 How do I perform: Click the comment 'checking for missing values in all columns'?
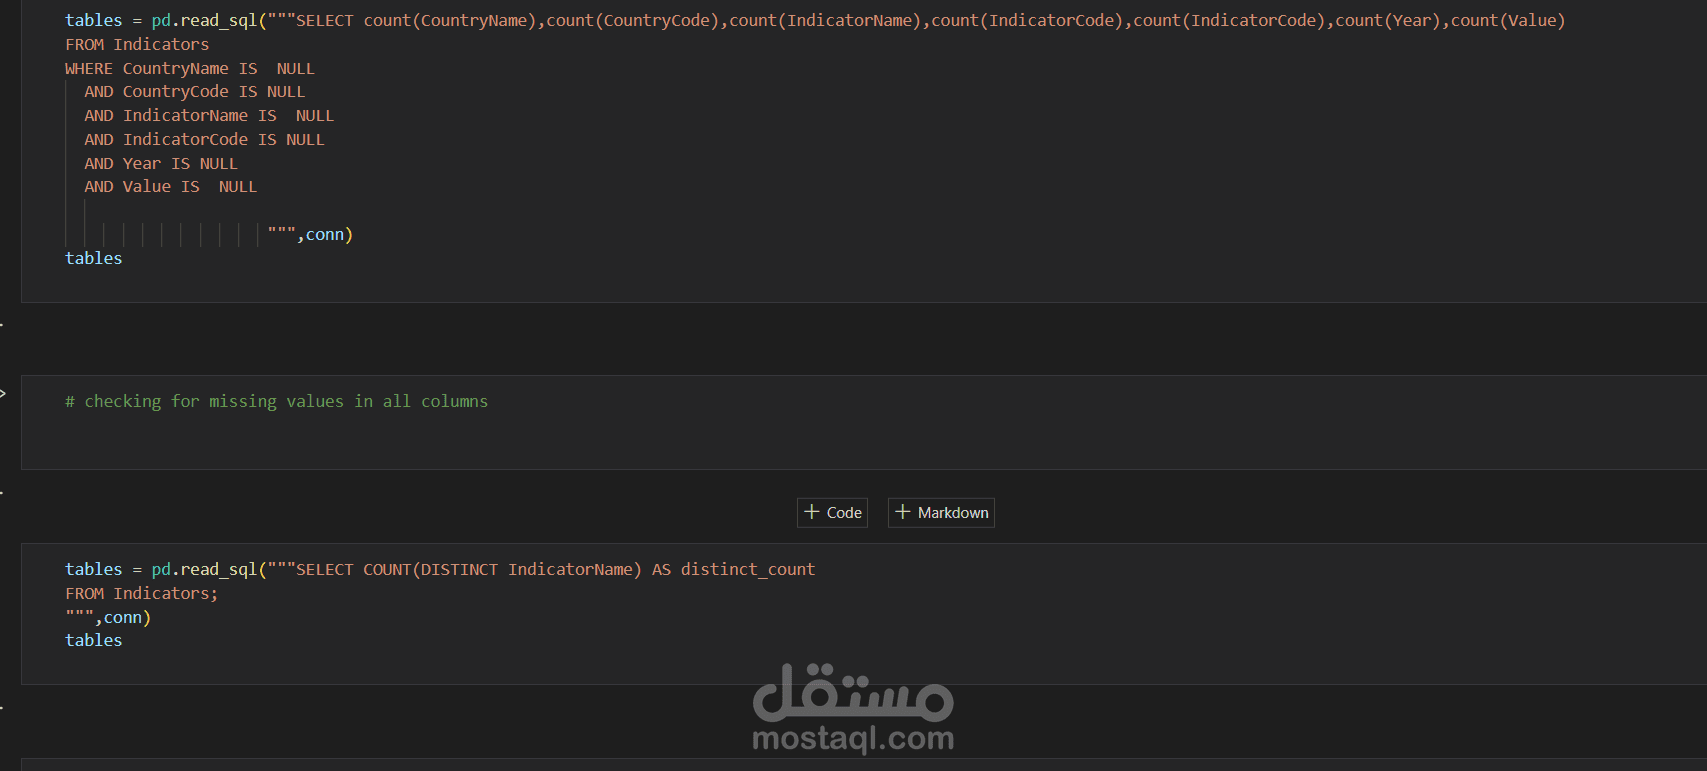pos(277,401)
